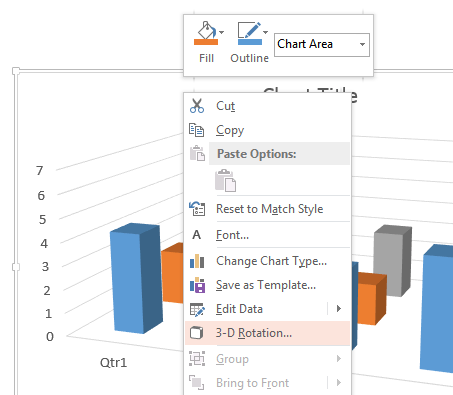Click the orange fill color bar

[x=206, y=42]
